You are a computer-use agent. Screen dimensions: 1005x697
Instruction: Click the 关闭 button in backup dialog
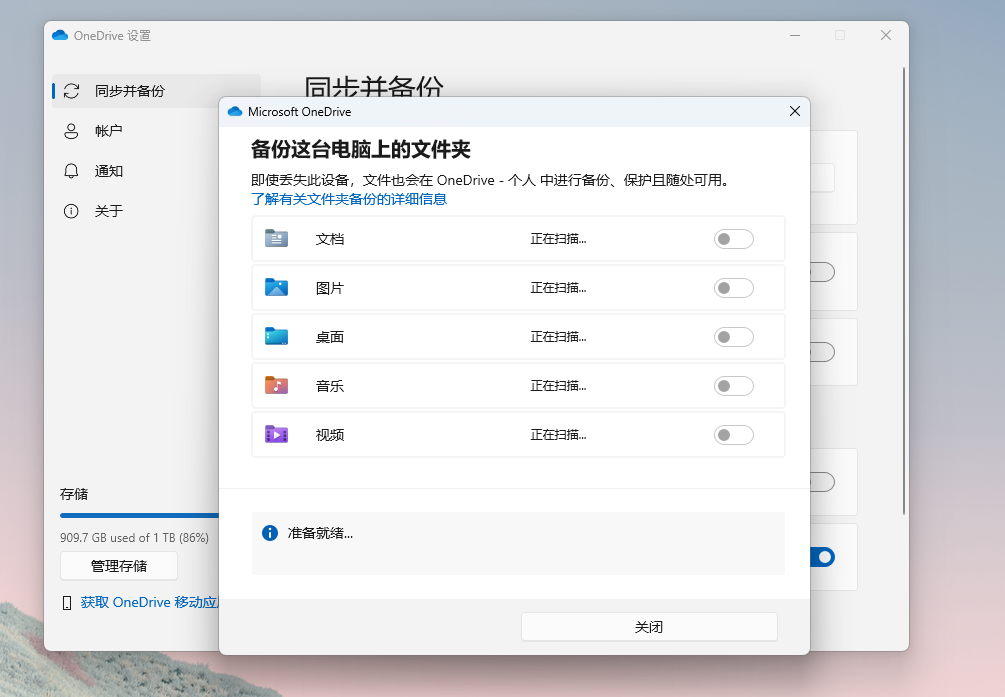pos(649,627)
